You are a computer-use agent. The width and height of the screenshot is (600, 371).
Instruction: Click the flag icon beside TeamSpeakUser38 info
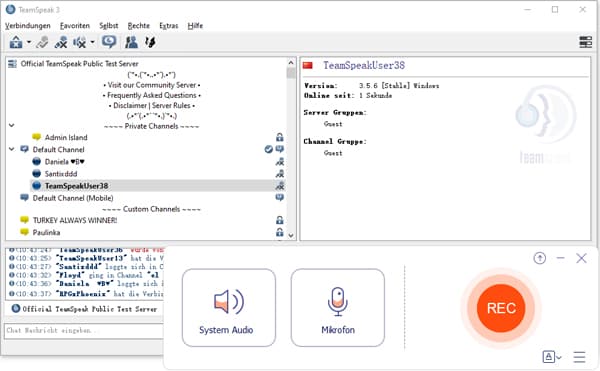308,65
